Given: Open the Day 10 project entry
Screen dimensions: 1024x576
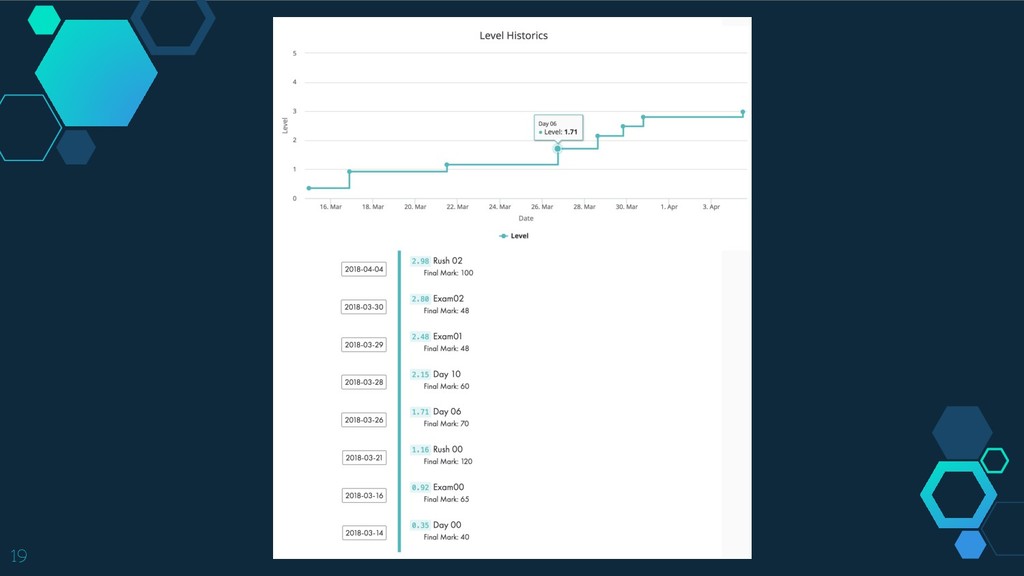Looking at the screenshot, I should (x=447, y=374).
